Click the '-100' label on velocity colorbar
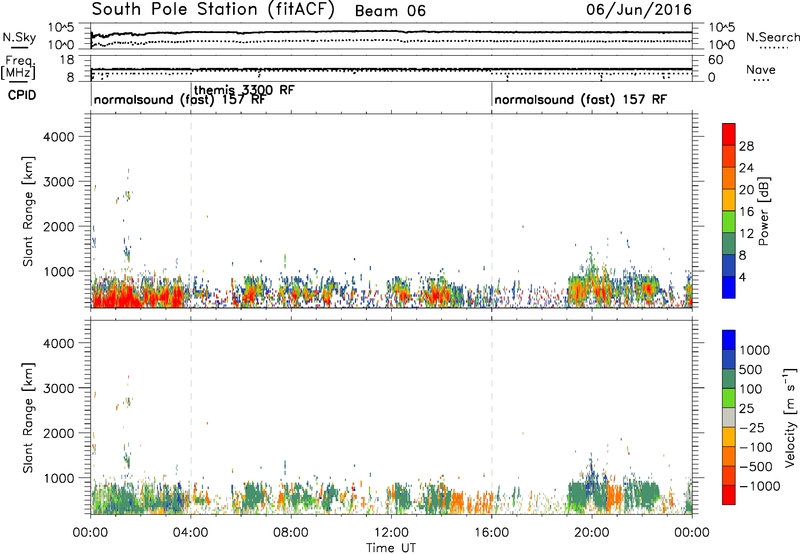 756,447
